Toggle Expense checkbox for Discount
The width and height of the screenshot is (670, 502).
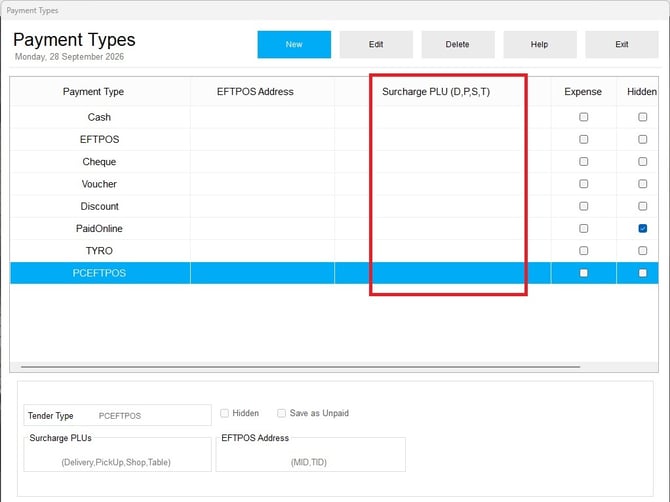[583, 206]
